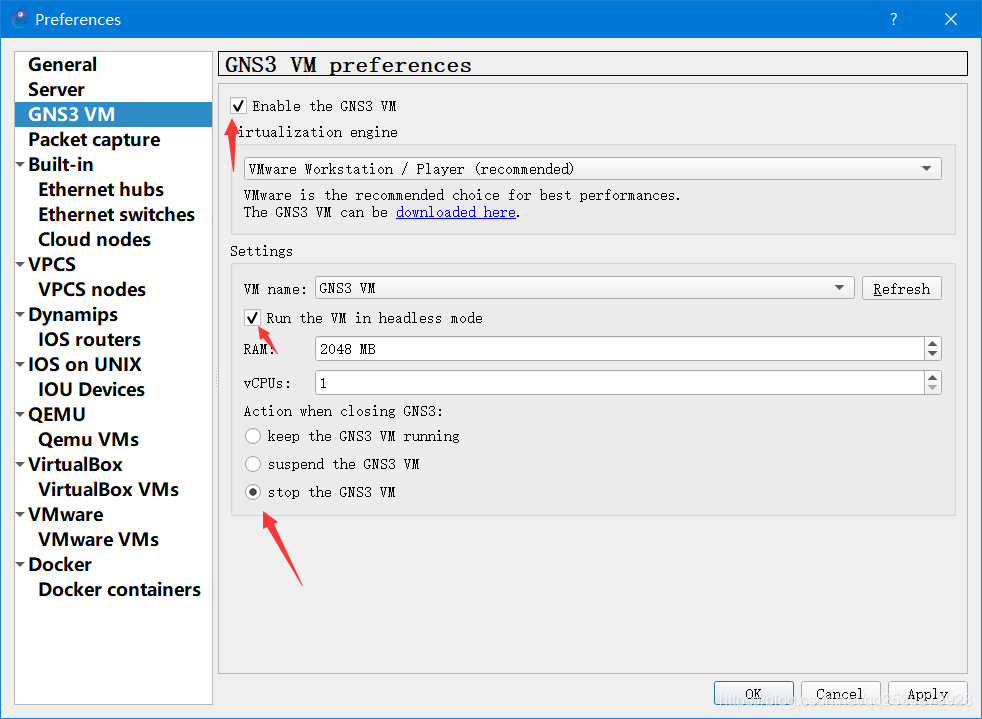Image resolution: width=982 pixels, height=719 pixels.
Task: Click the help question mark button
Action: point(894,19)
